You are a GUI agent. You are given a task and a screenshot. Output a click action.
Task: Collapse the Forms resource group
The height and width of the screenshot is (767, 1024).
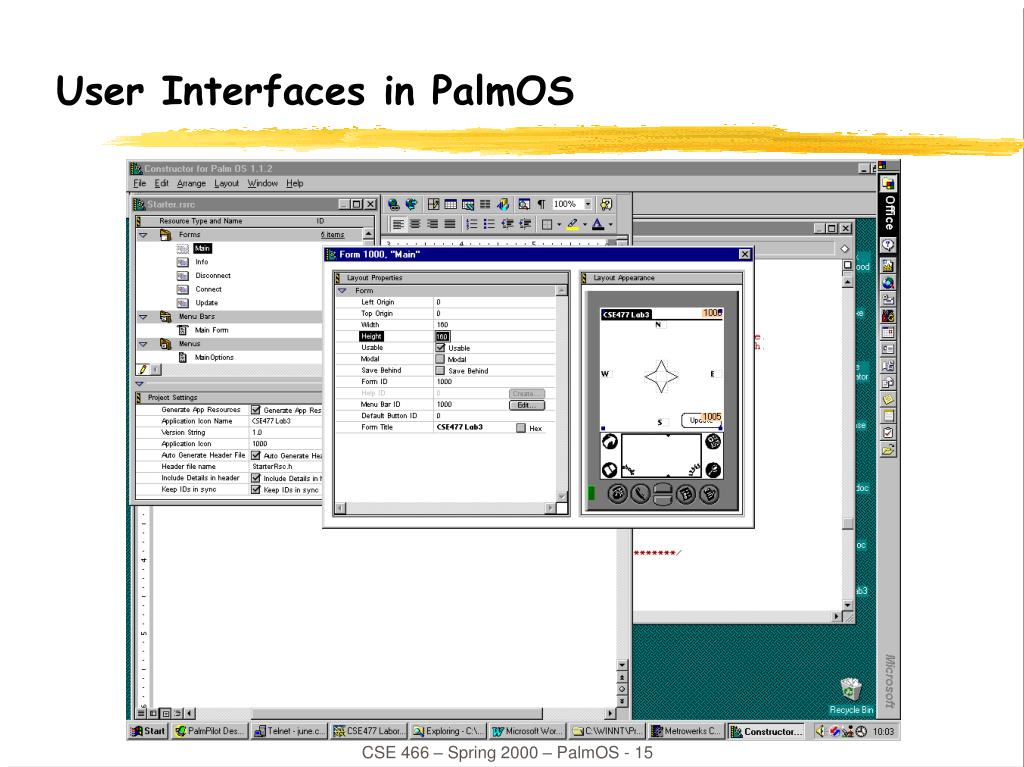coord(144,235)
